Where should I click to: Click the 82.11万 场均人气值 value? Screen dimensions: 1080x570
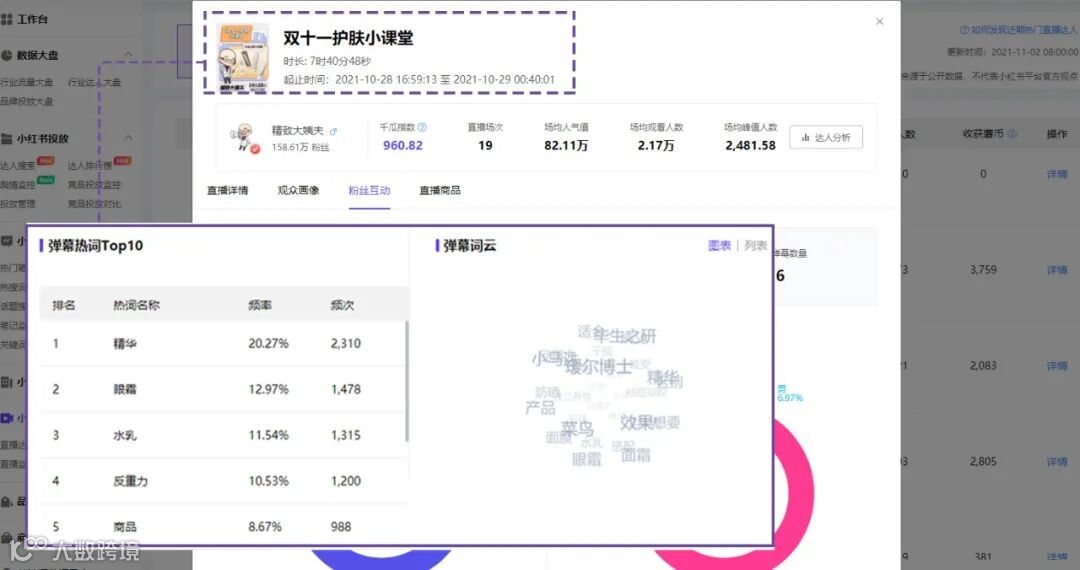tap(565, 145)
